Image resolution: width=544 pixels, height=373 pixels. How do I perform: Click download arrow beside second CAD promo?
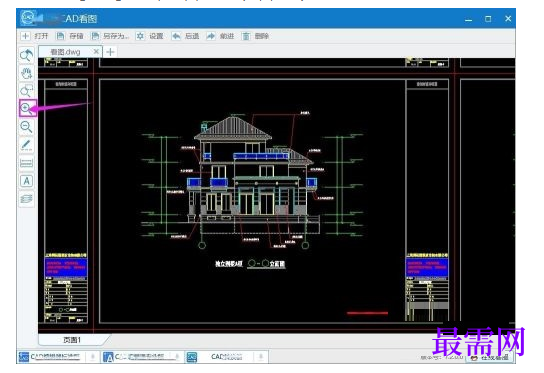pyautogui.click(x=177, y=356)
